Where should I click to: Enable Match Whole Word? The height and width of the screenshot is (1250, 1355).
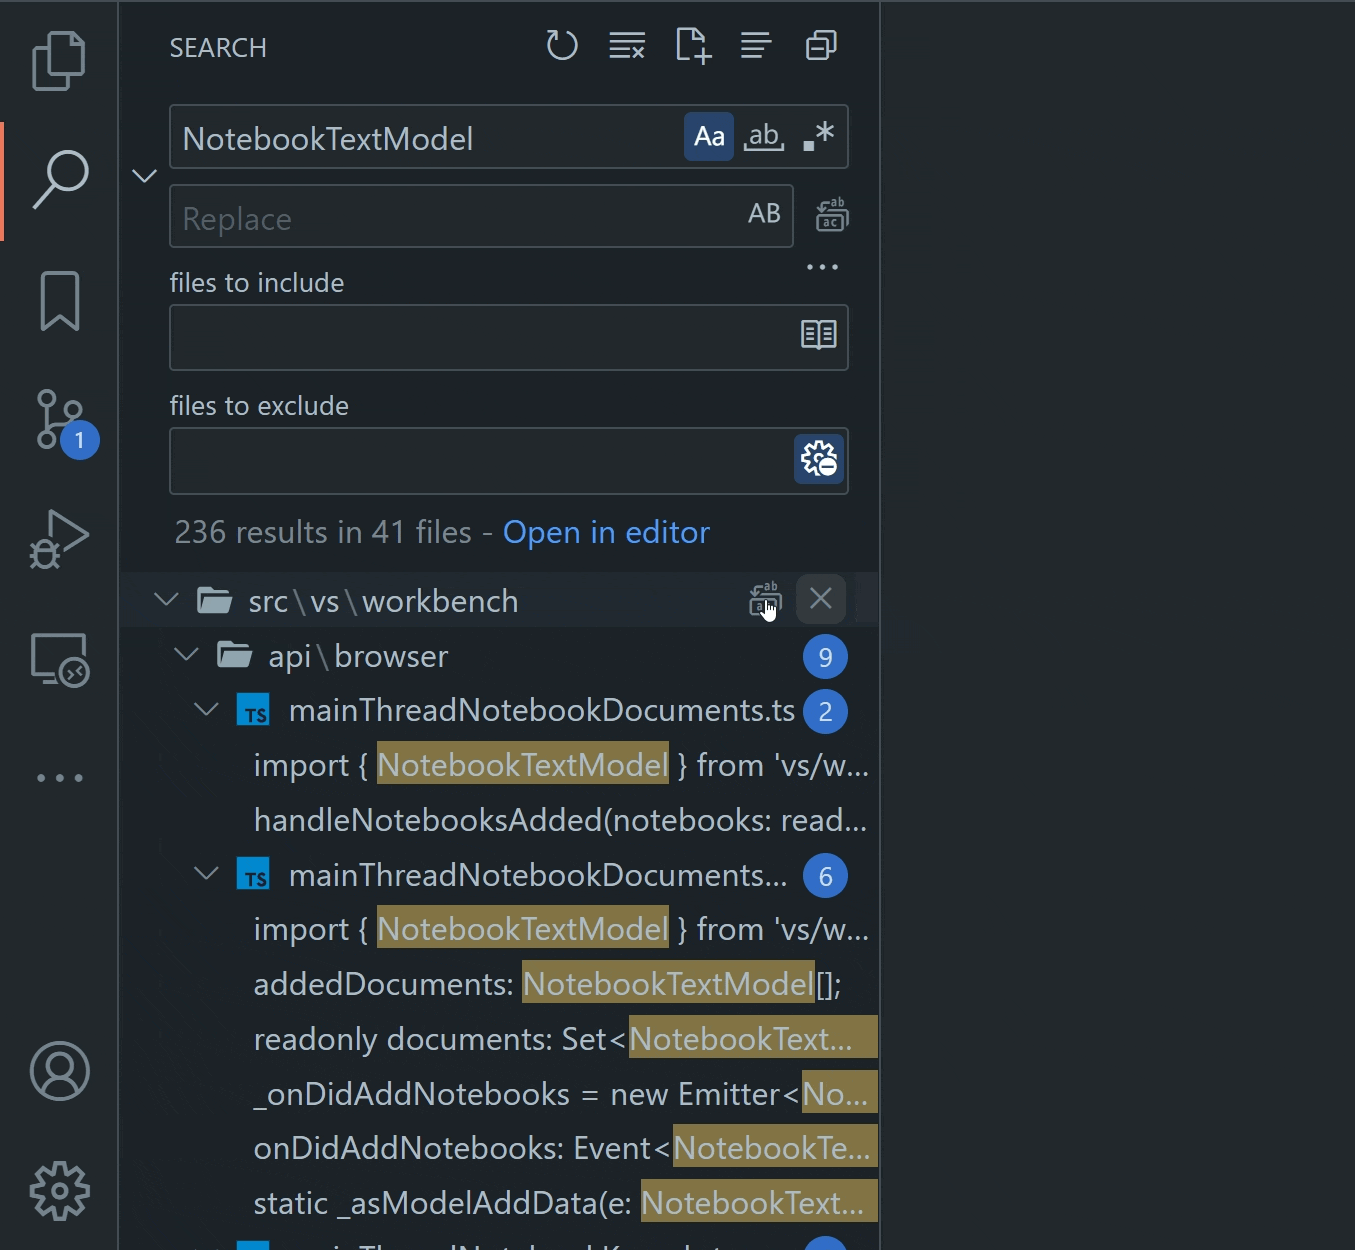(x=763, y=136)
